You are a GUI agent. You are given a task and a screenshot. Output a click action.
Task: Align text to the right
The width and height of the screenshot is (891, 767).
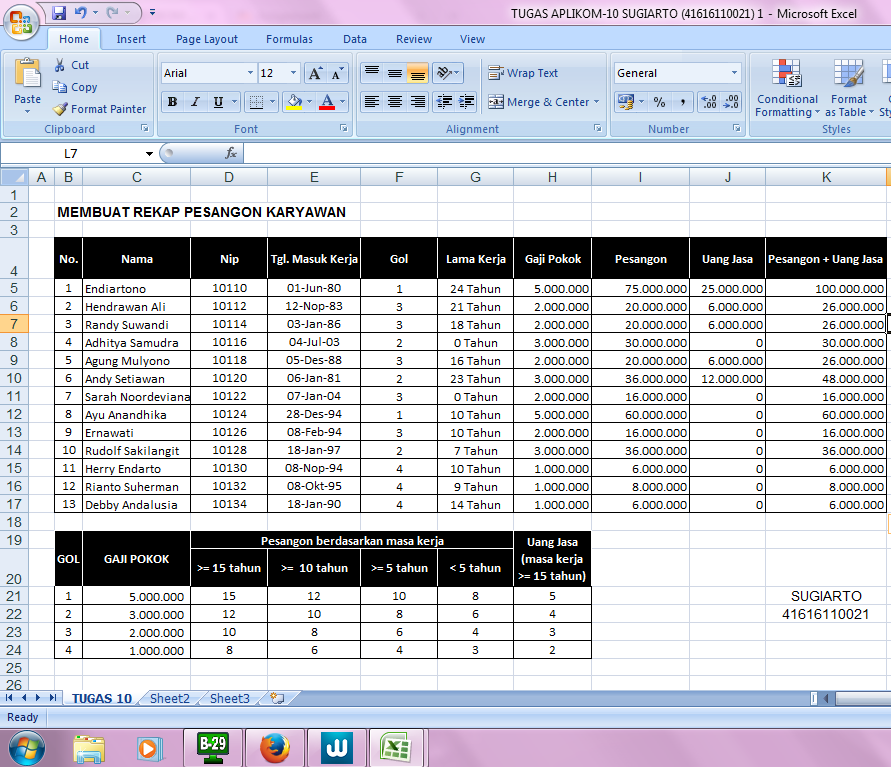(418, 102)
